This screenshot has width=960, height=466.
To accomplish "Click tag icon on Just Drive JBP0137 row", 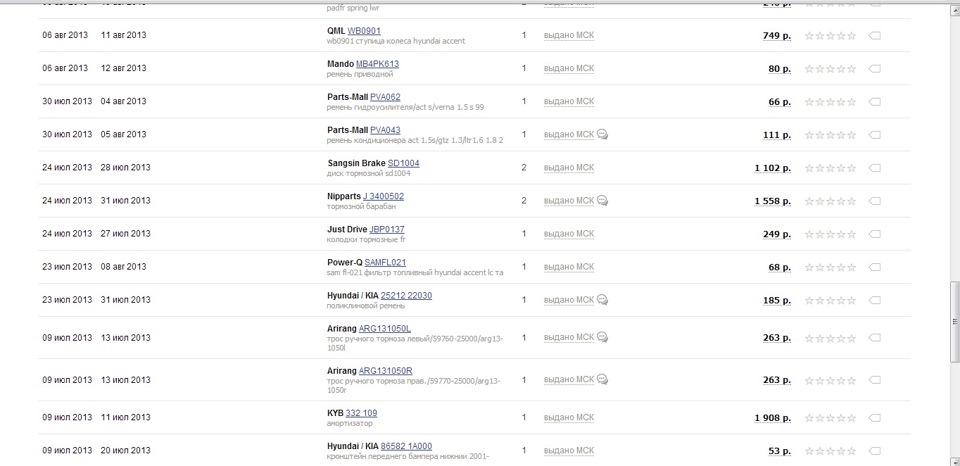I will coord(875,234).
